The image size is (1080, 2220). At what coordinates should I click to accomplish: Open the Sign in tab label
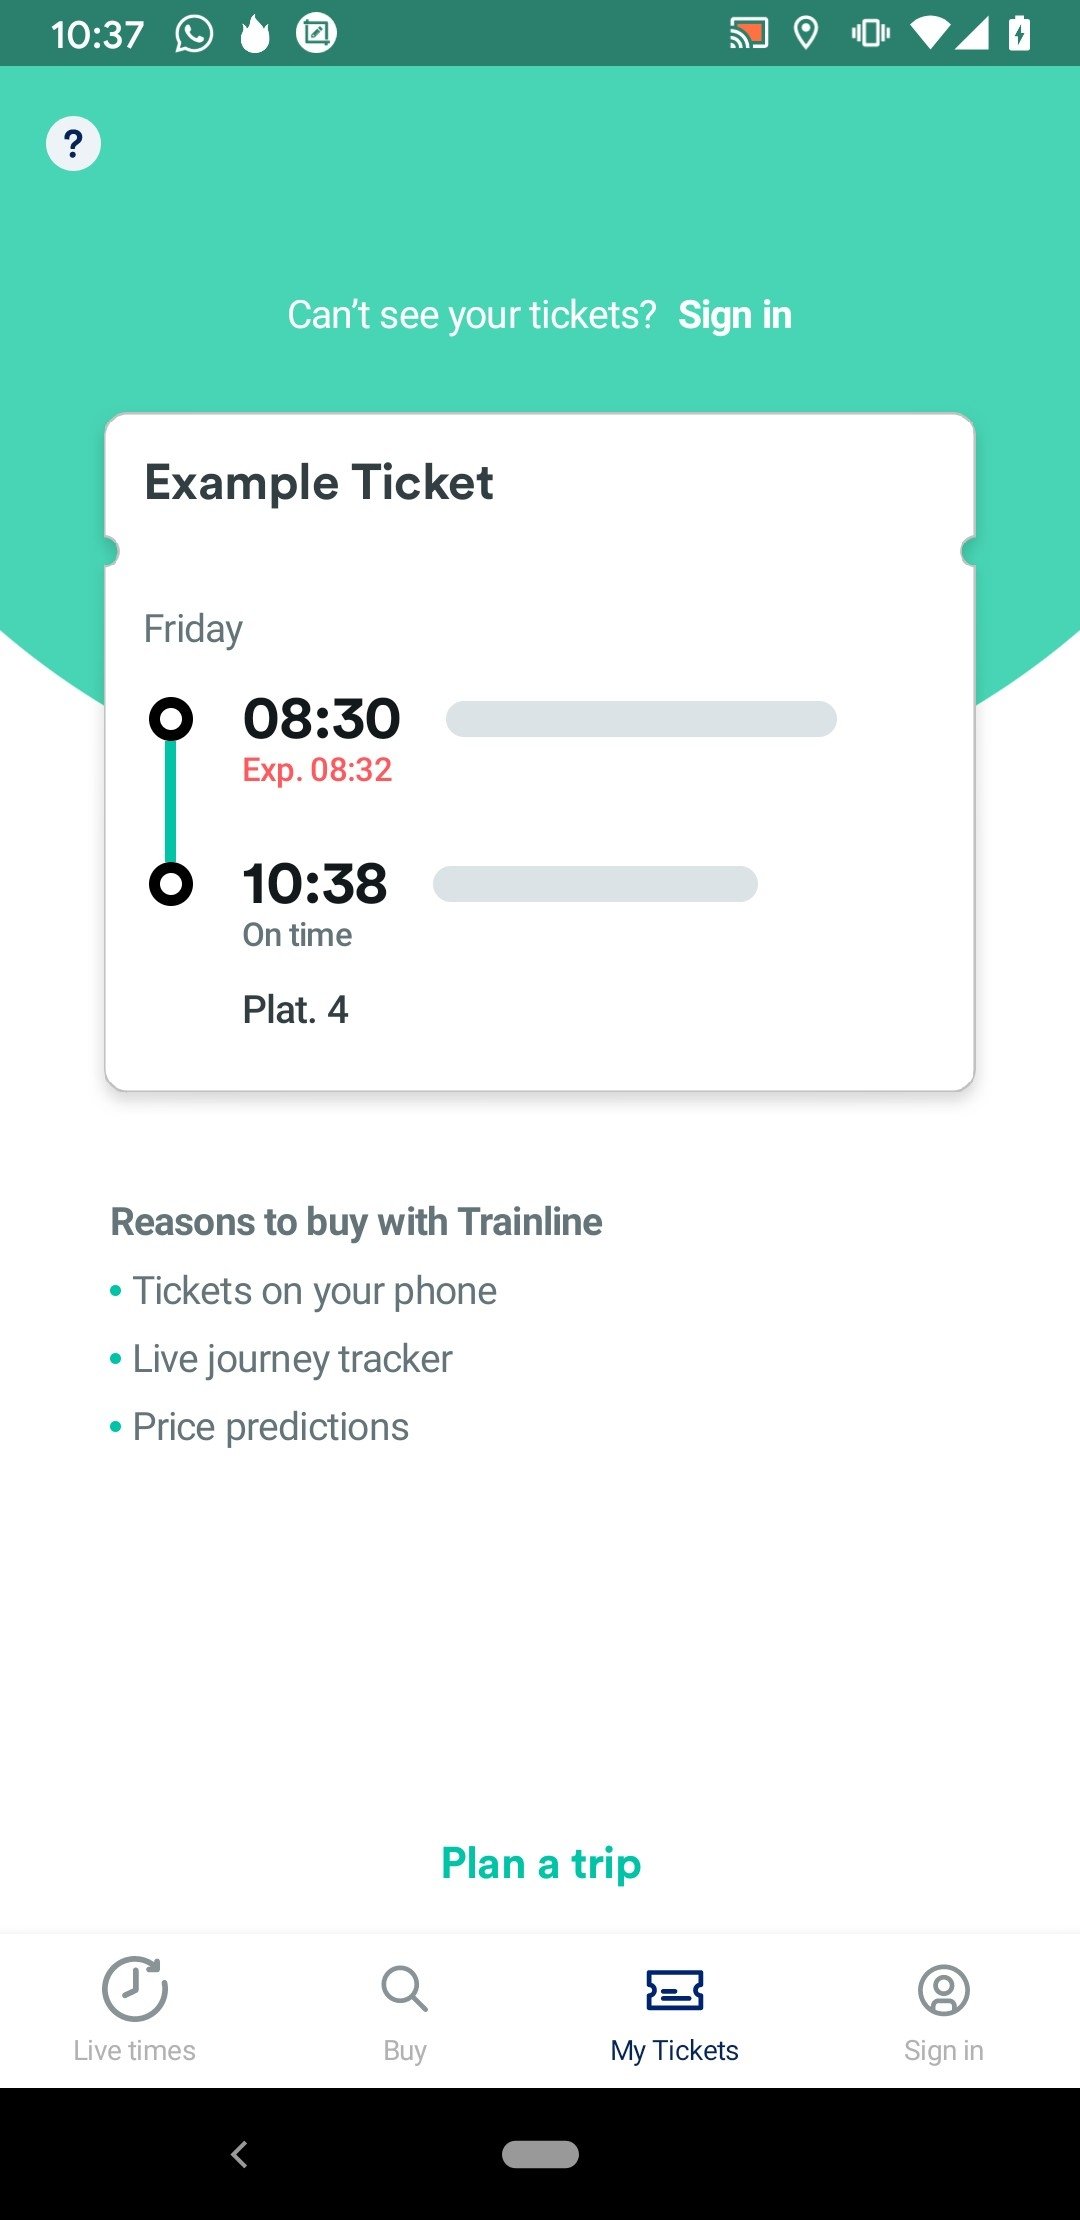pos(944,2050)
